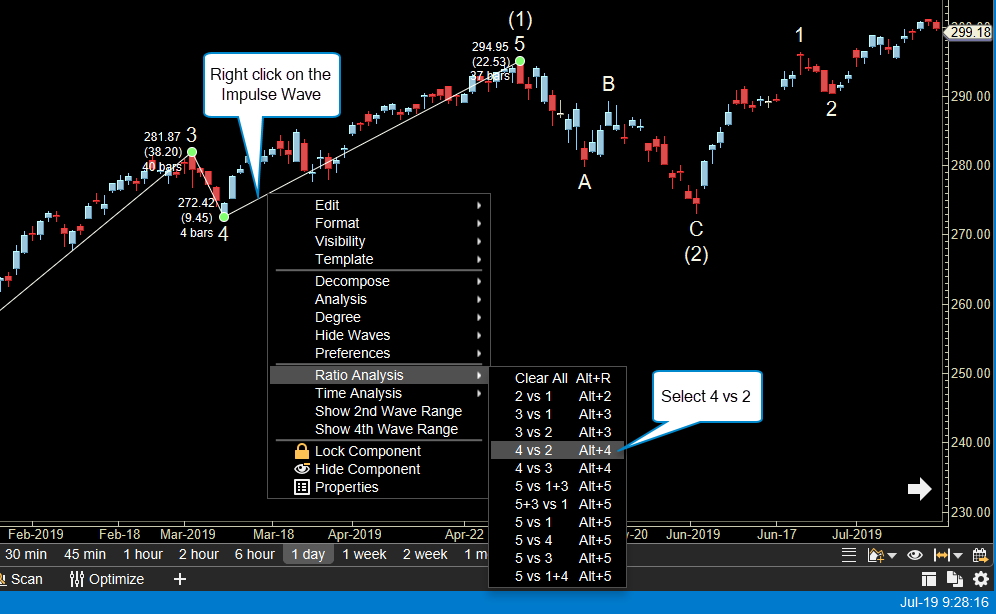Click the white right-arrow on the chart
The width and height of the screenshot is (996, 614).
click(919, 489)
